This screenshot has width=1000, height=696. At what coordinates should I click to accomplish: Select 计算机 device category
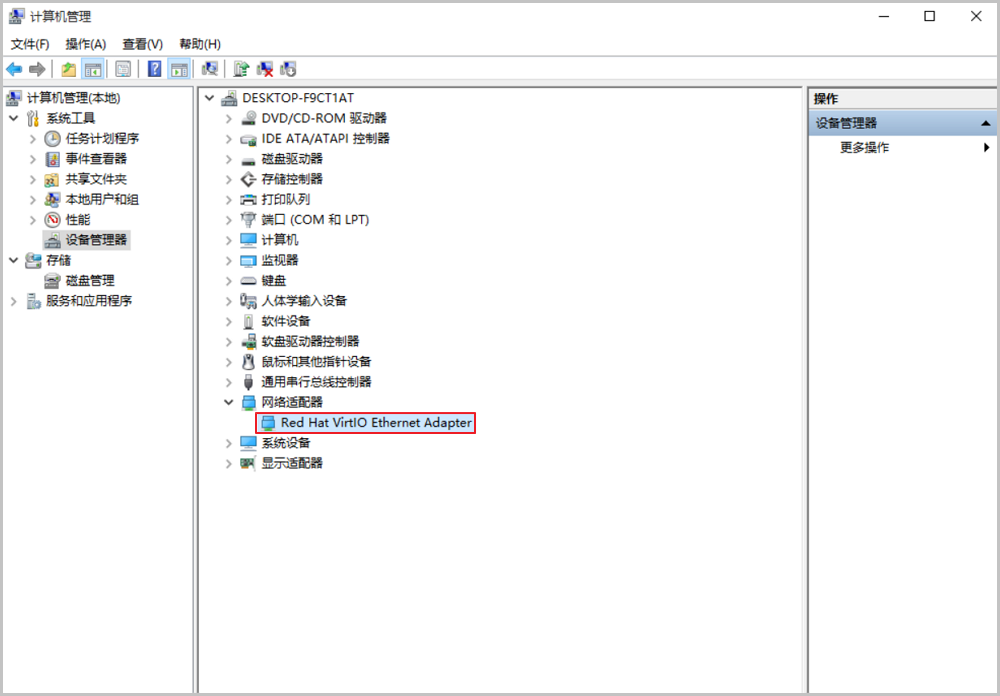click(x=279, y=240)
